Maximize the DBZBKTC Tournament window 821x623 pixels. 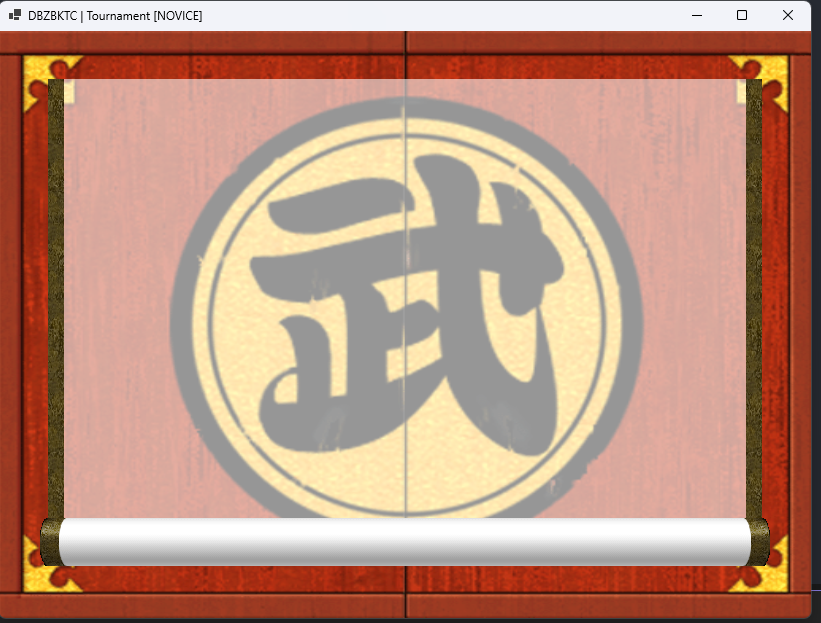coord(741,15)
